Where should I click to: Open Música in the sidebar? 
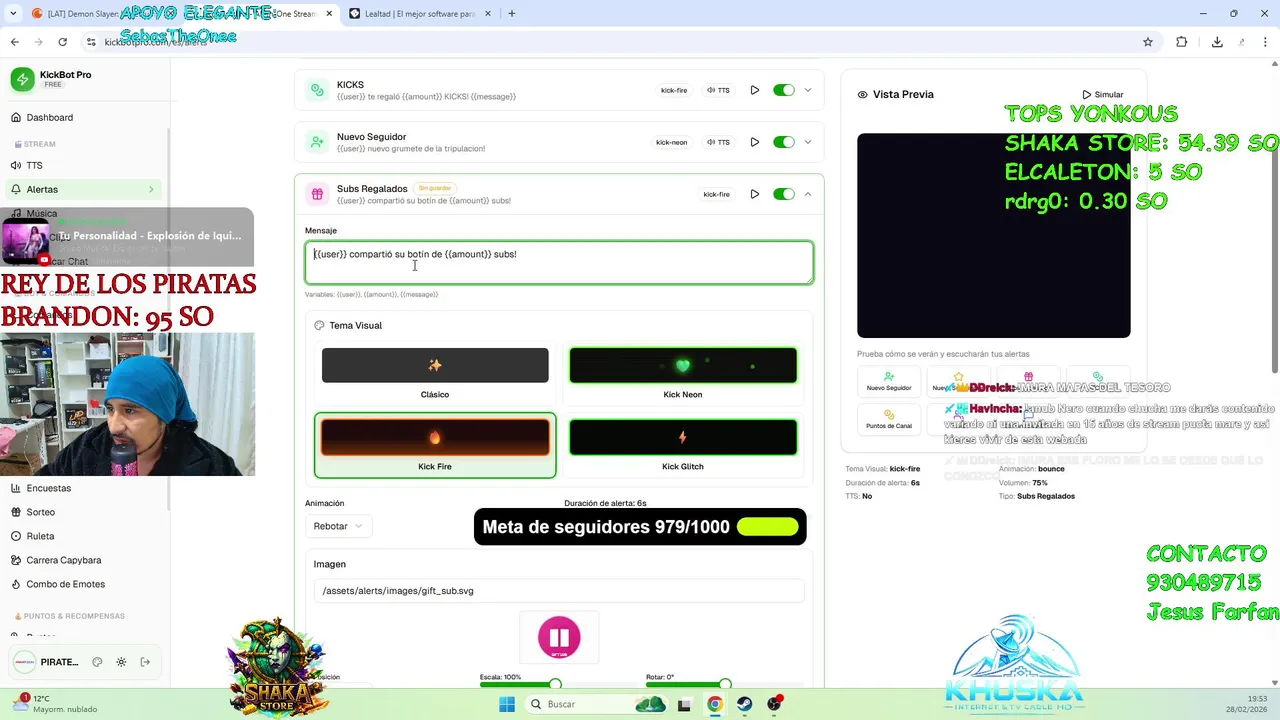(x=42, y=213)
